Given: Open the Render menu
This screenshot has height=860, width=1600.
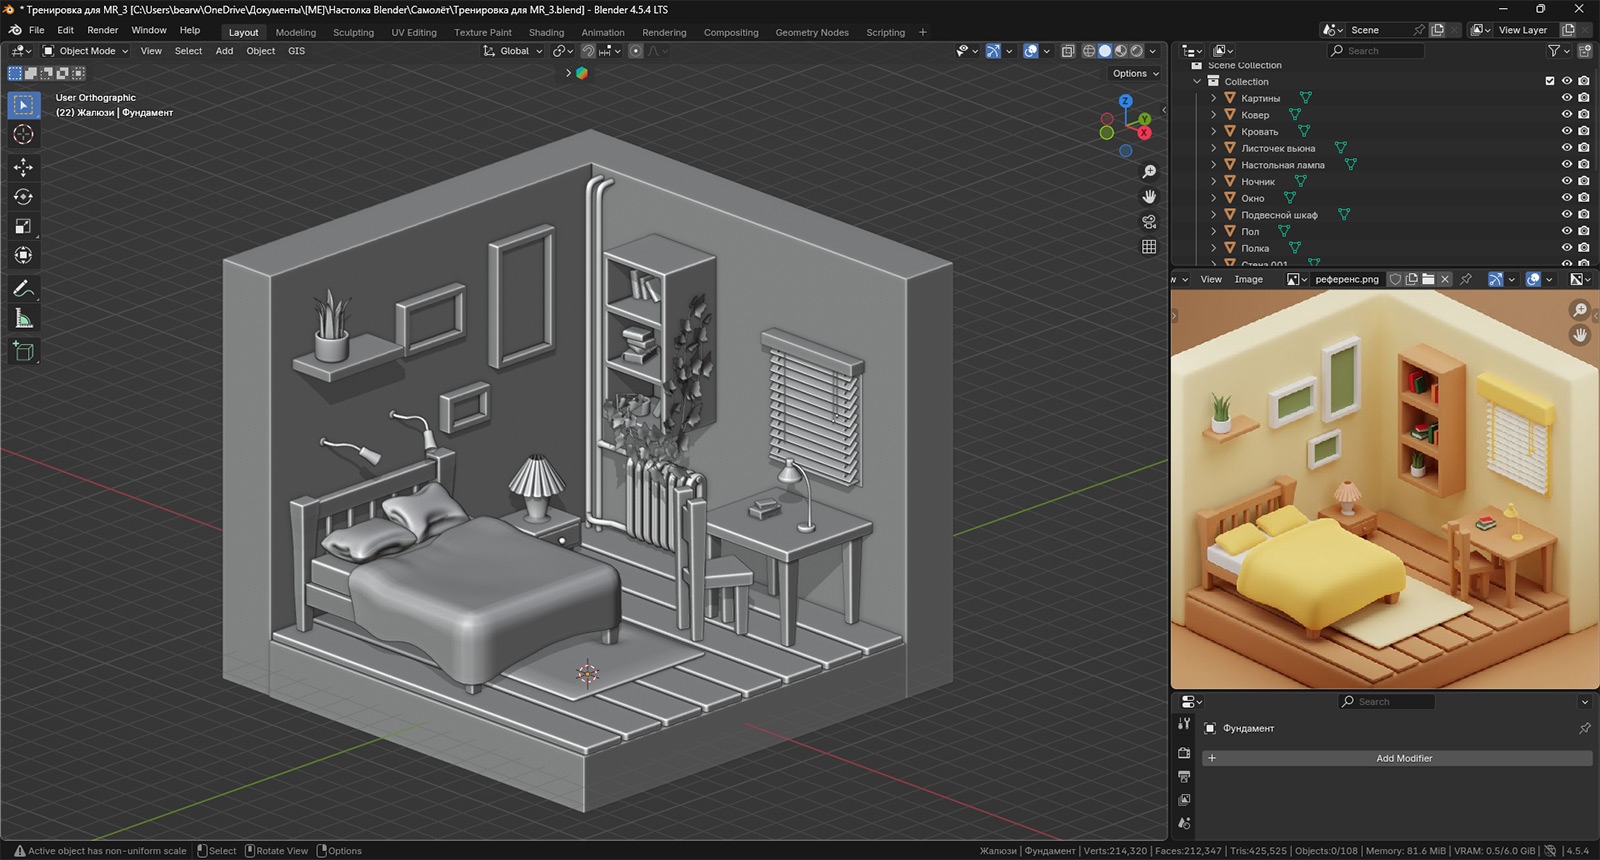Looking at the screenshot, I should [x=102, y=30].
